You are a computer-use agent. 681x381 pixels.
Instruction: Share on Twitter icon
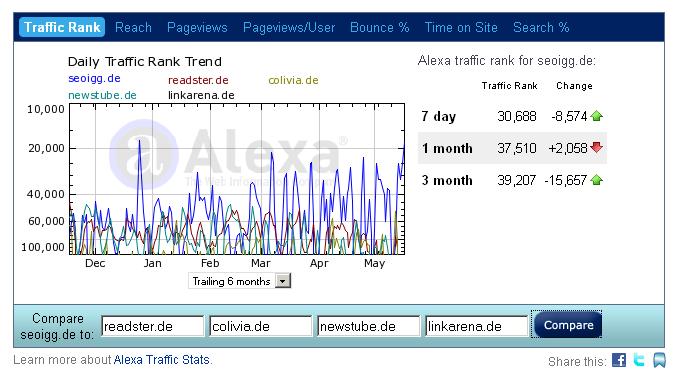pyautogui.click(x=639, y=360)
